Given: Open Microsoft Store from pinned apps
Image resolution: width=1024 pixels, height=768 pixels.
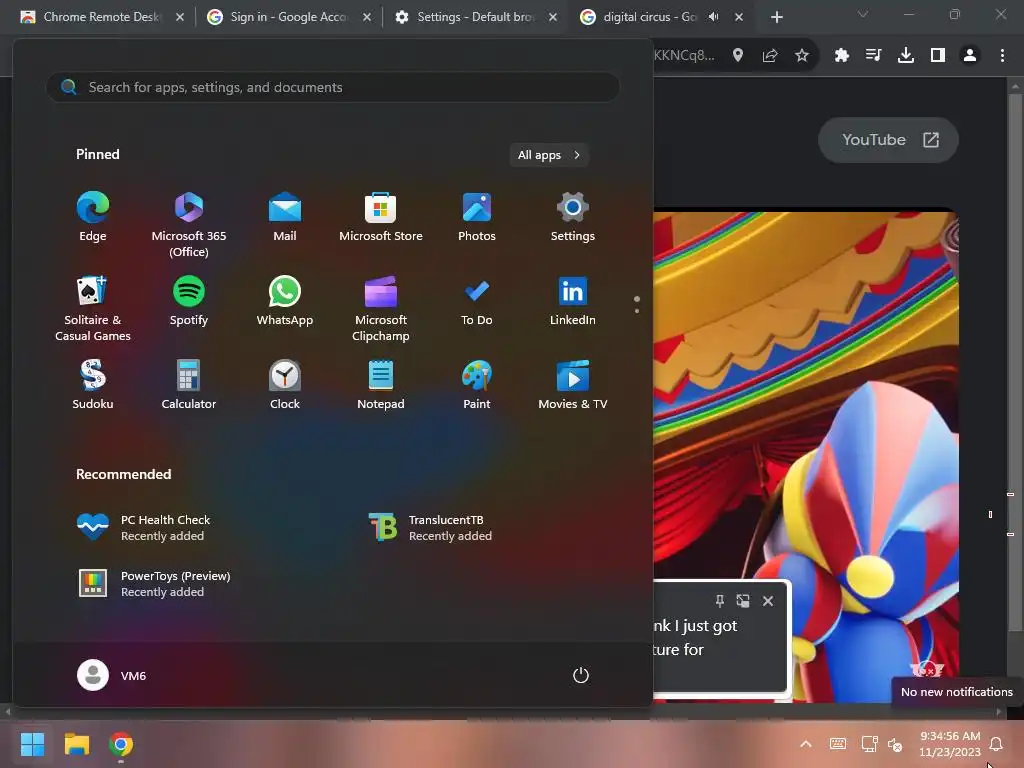Looking at the screenshot, I should pyautogui.click(x=381, y=217).
